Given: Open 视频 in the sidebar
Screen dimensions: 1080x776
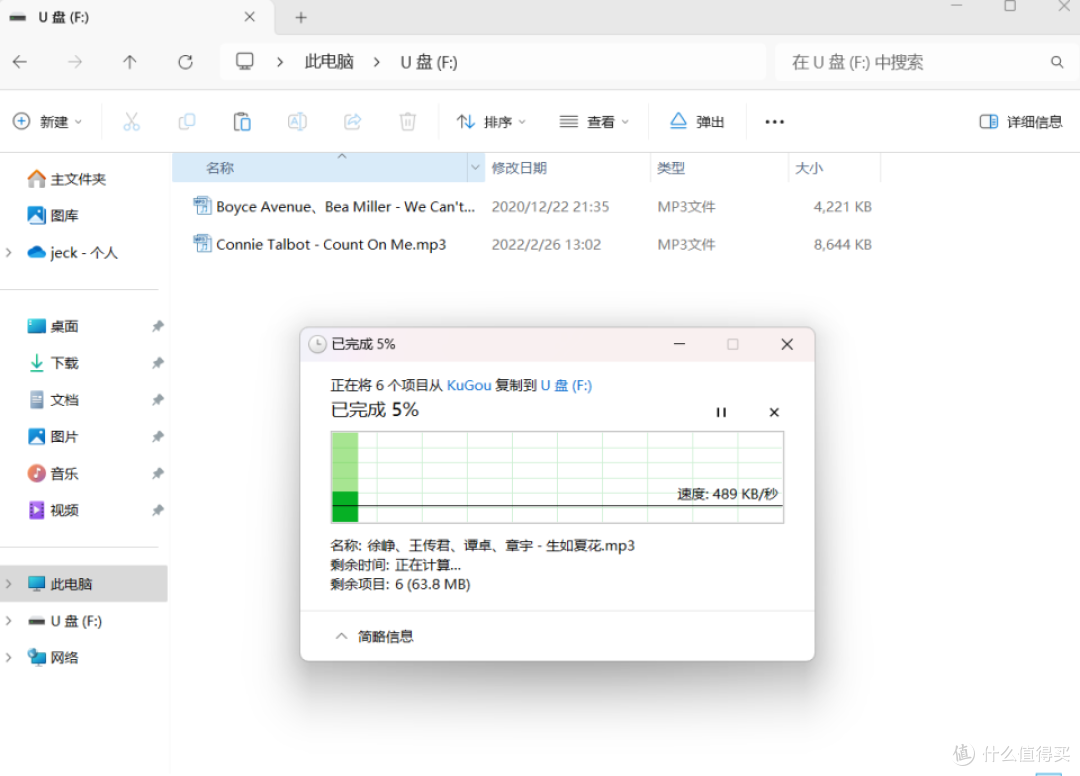Looking at the screenshot, I should point(53,510).
